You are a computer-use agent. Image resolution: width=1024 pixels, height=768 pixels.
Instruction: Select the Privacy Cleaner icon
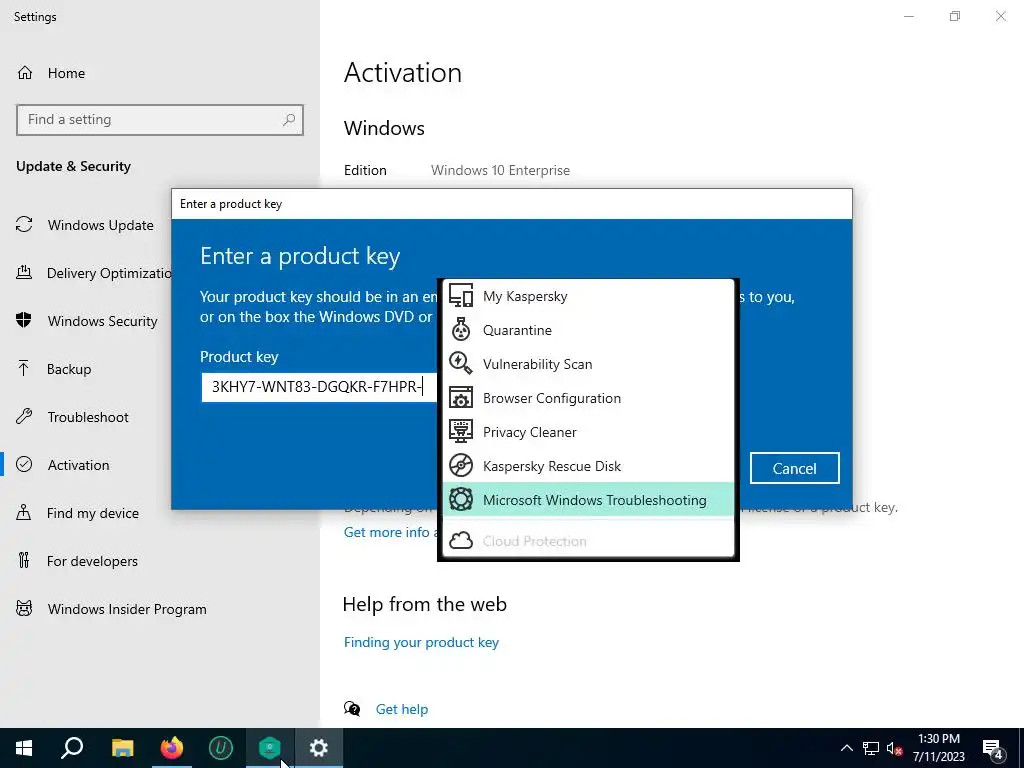pos(460,432)
